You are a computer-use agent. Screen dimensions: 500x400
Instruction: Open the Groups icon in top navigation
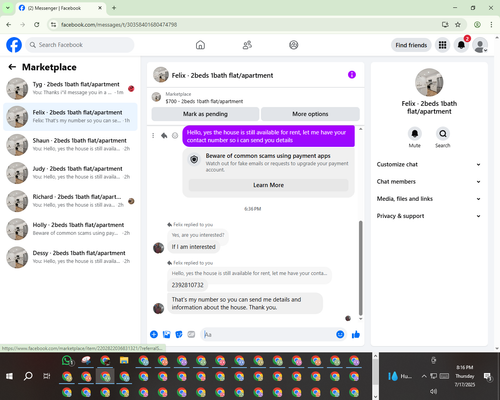point(294,45)
